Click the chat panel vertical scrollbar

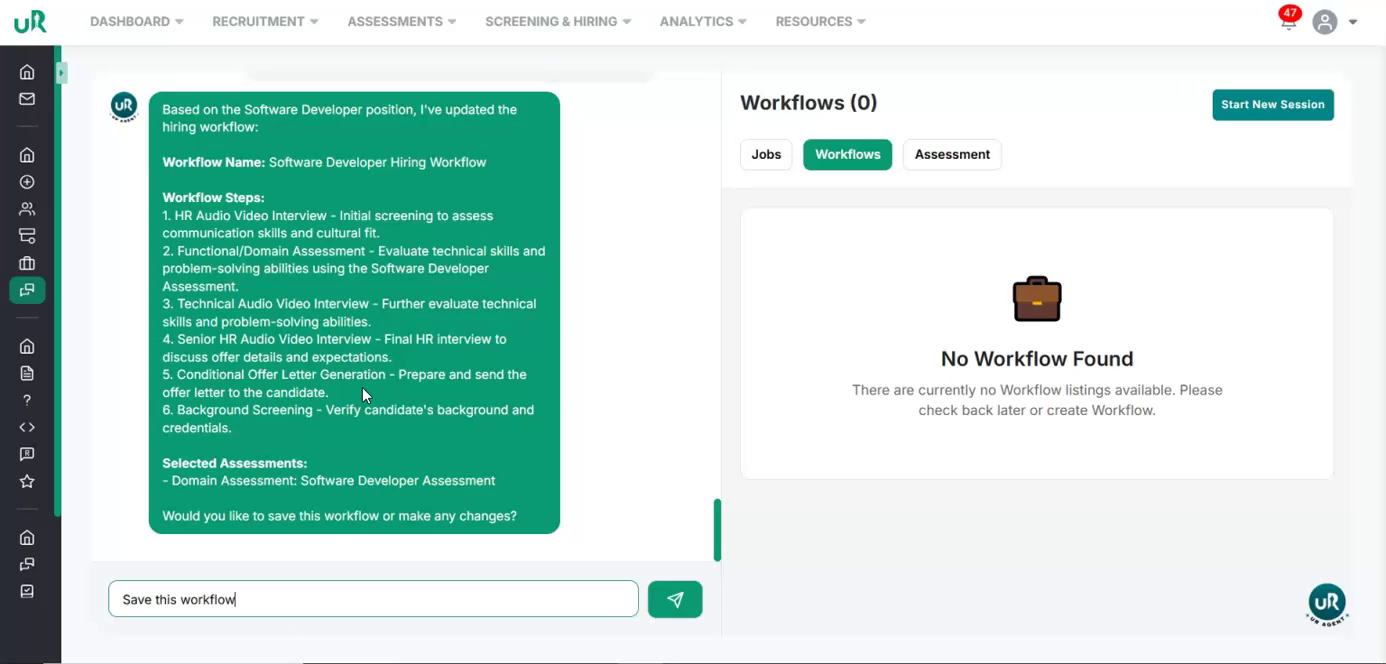point(717,529)
